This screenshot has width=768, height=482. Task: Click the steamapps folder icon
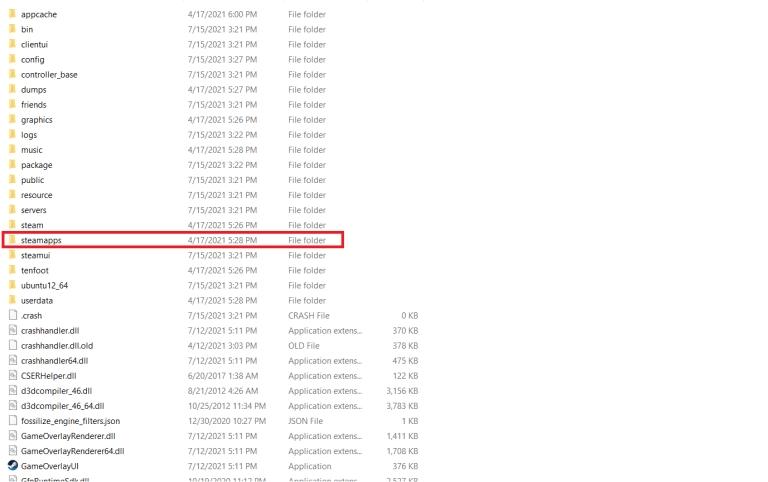[x=13, y=240]
